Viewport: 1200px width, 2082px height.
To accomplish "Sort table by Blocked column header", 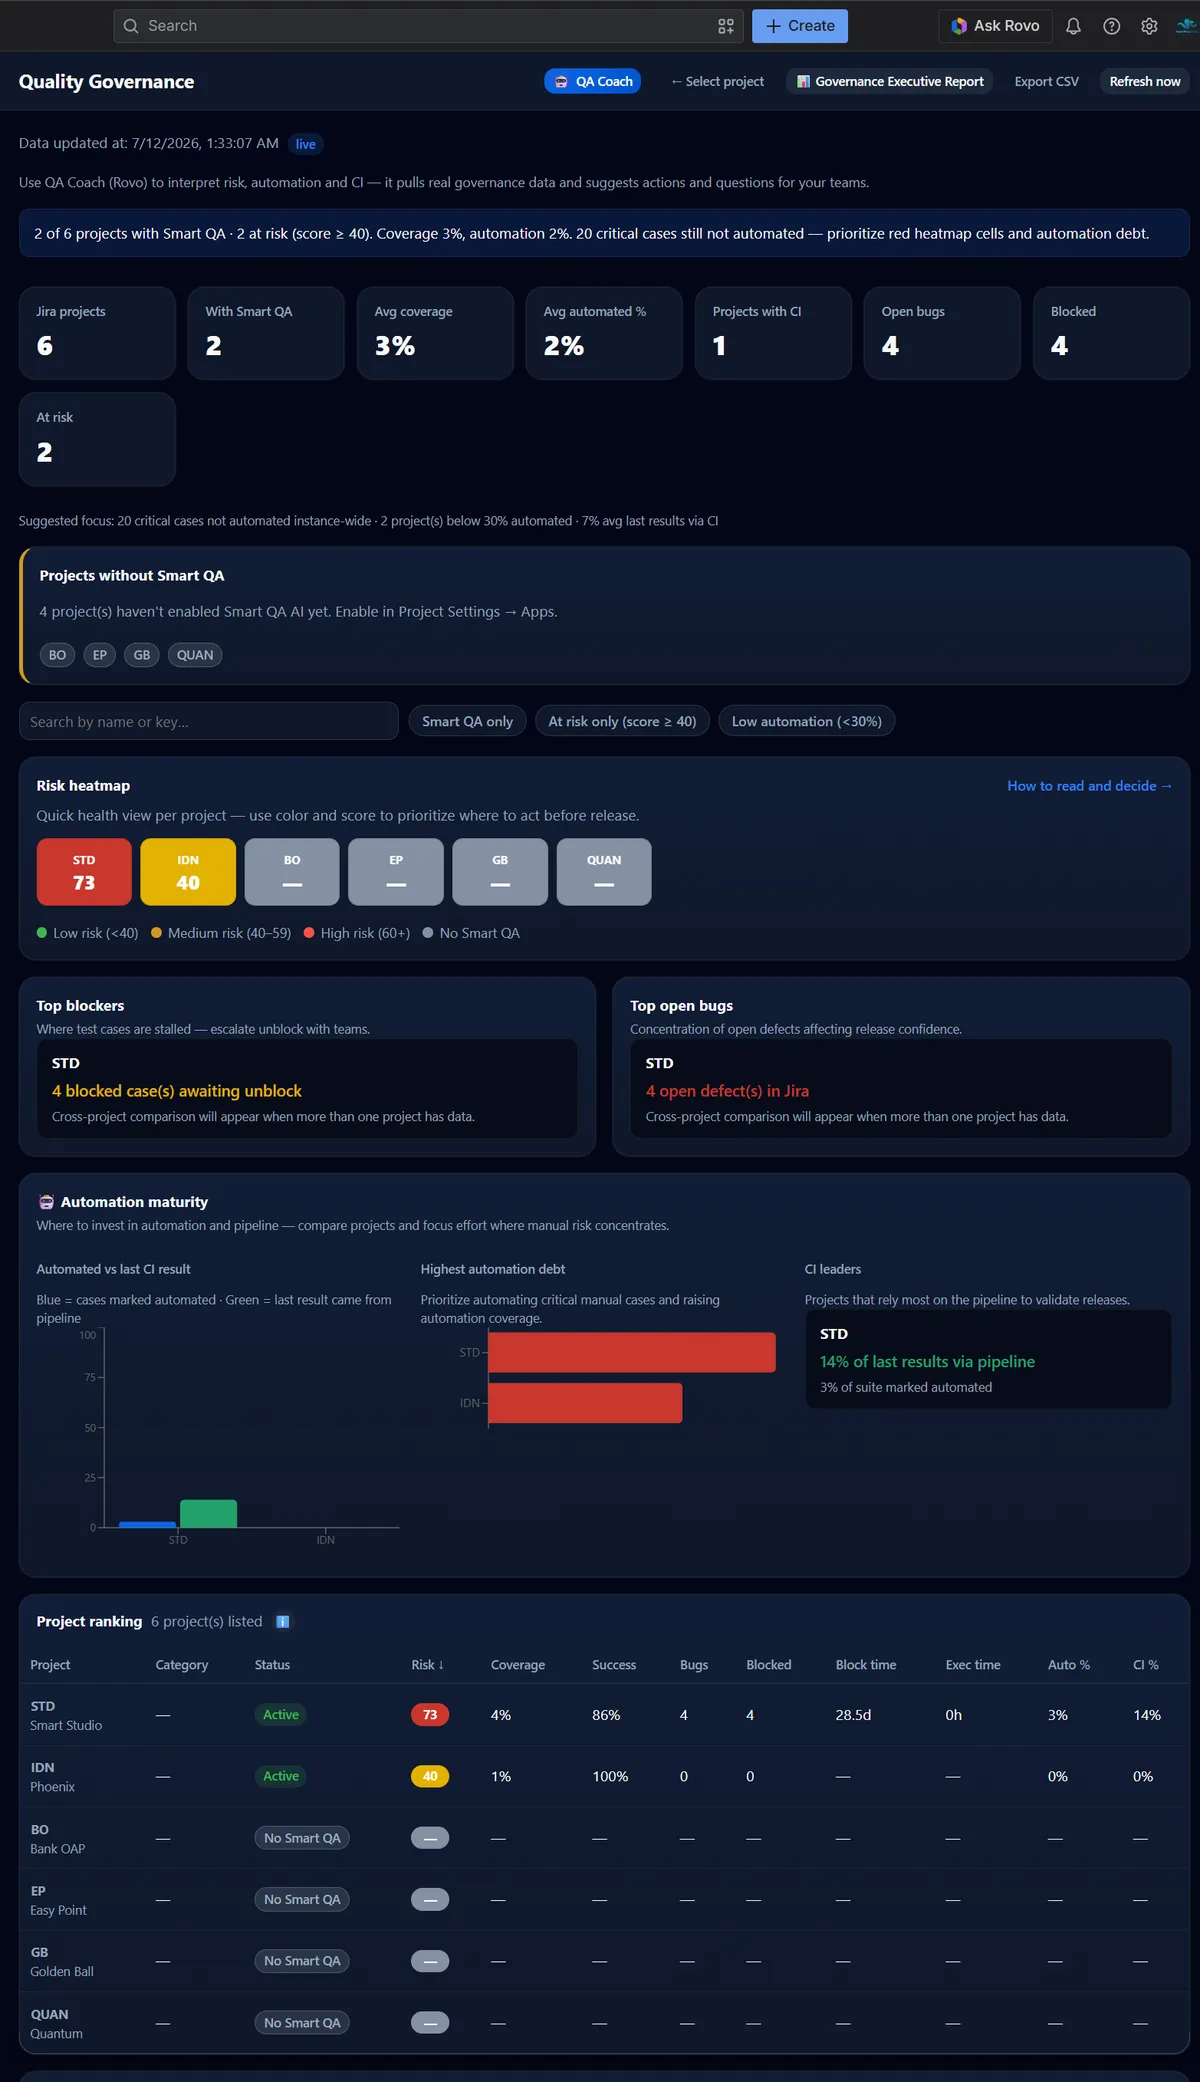I will click(769, 1665).
